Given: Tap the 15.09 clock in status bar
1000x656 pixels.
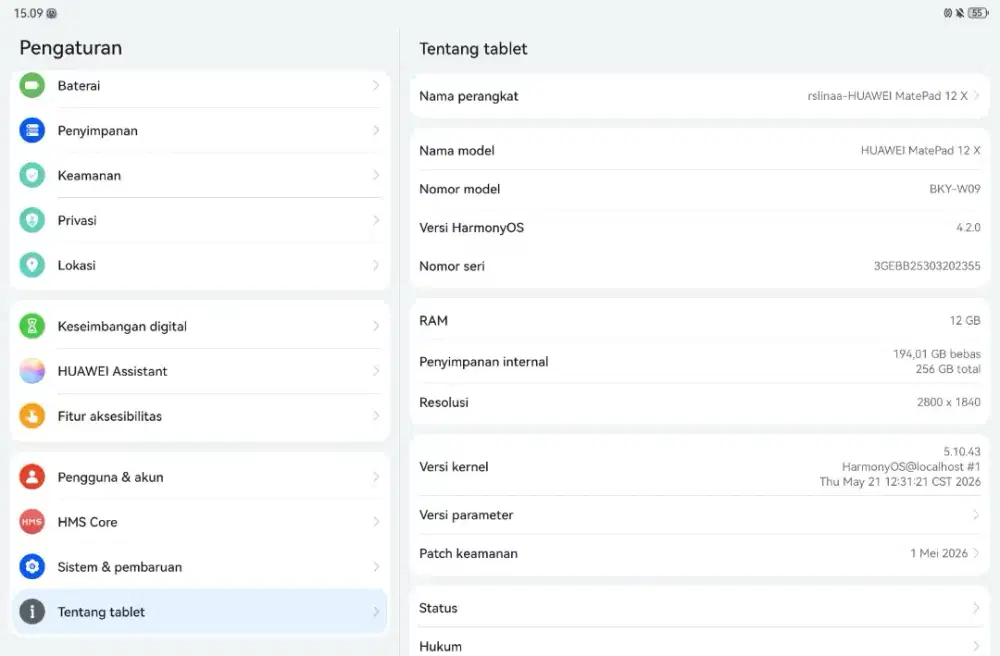Looking at the screenshot, I should 28,13.
